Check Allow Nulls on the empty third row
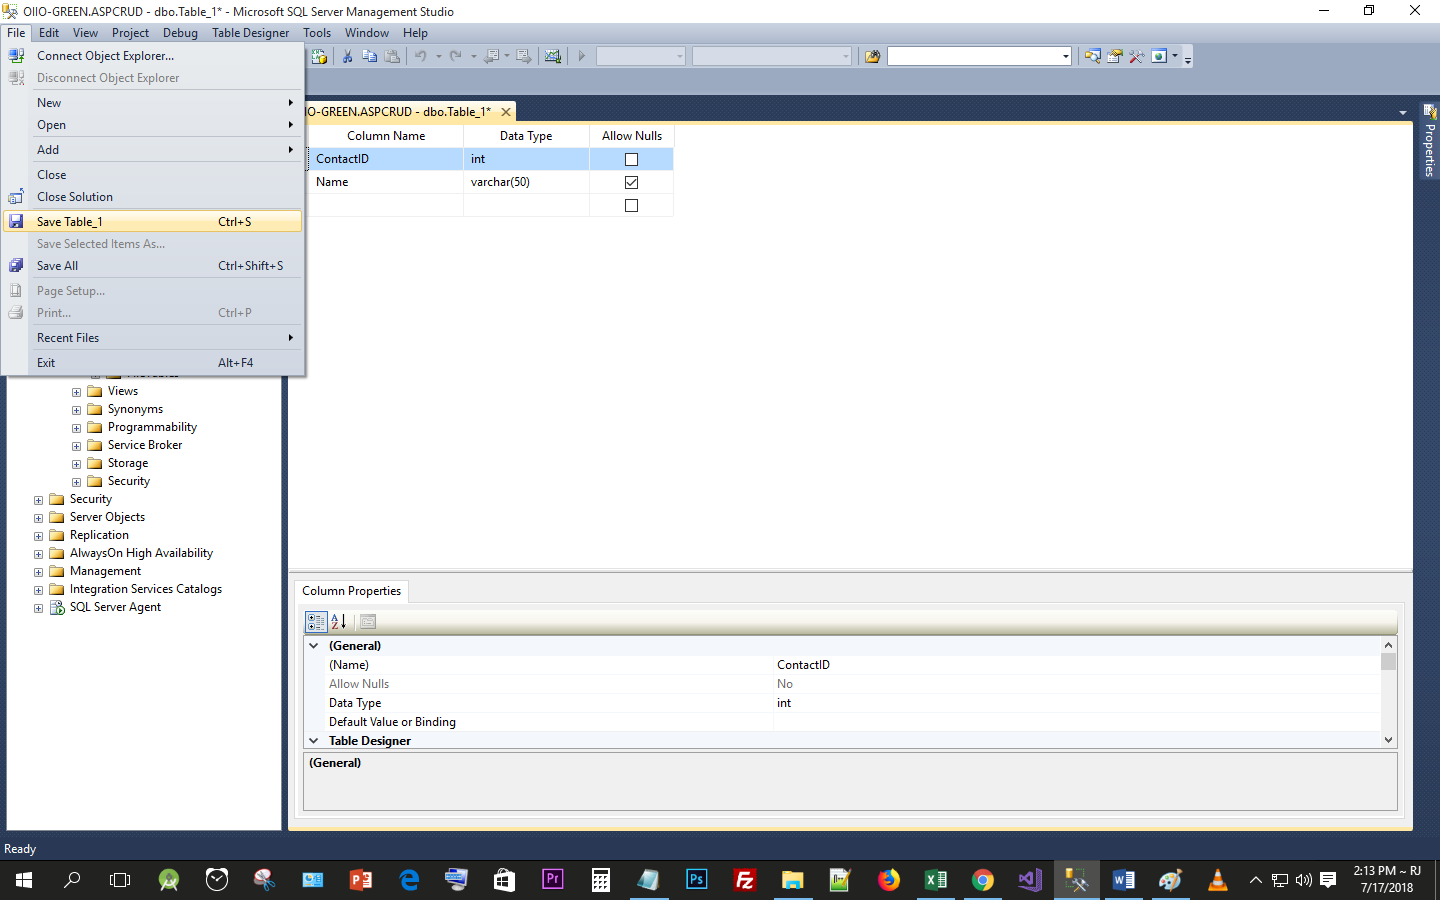 click(631, 205)
